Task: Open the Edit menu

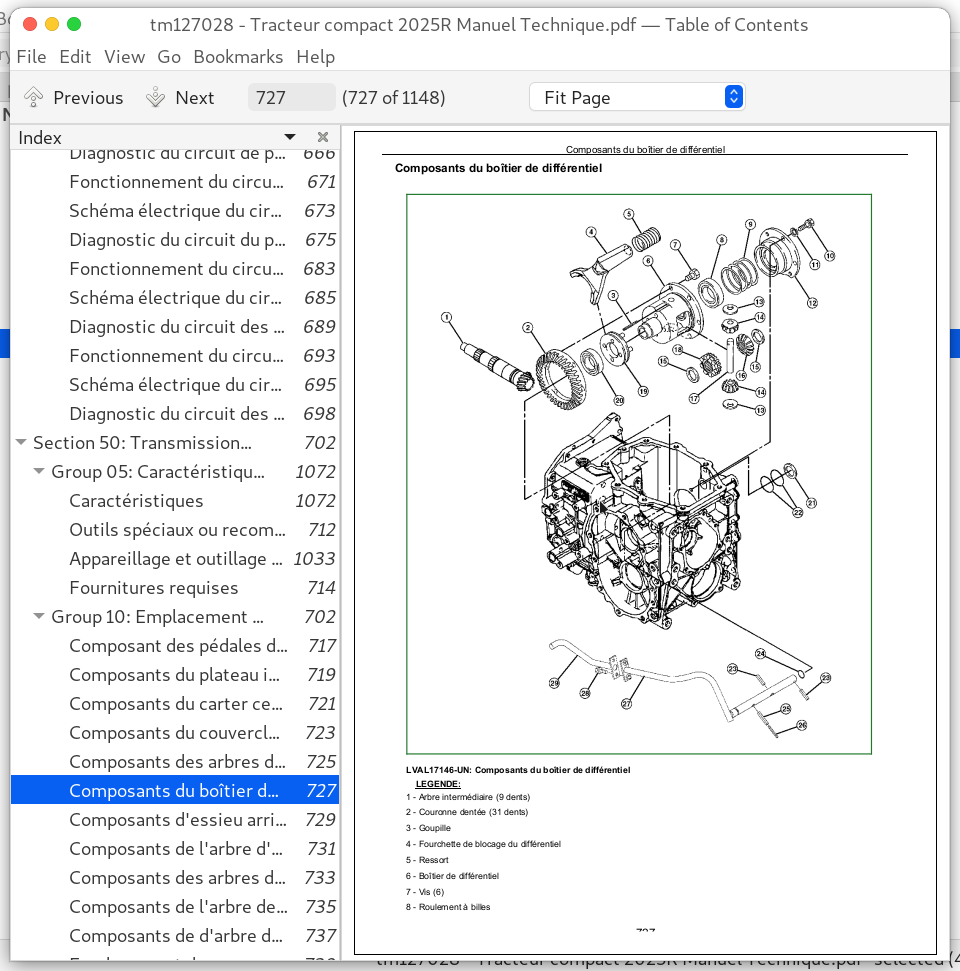Action: (75, 57)
